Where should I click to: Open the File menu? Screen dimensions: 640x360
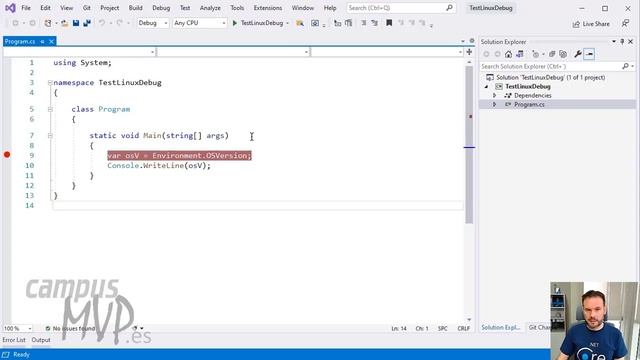pyautogui.click(x=26, y=8)
